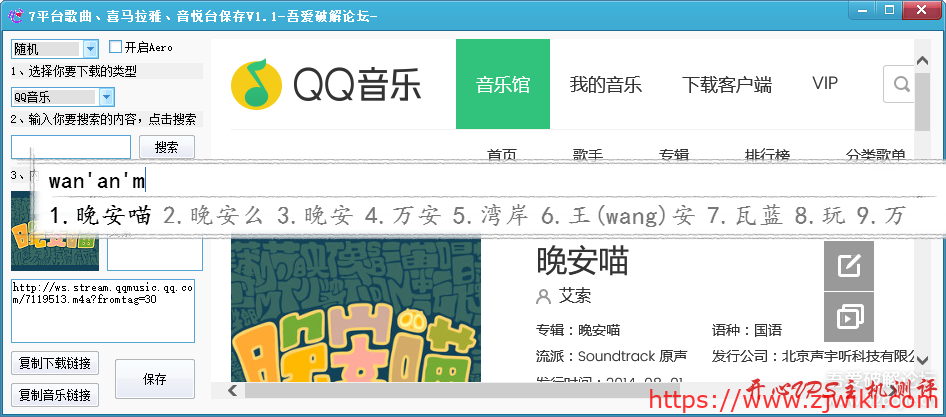Open the 随机 skin dropdown

pyautogui.click(x=90, y=48)
